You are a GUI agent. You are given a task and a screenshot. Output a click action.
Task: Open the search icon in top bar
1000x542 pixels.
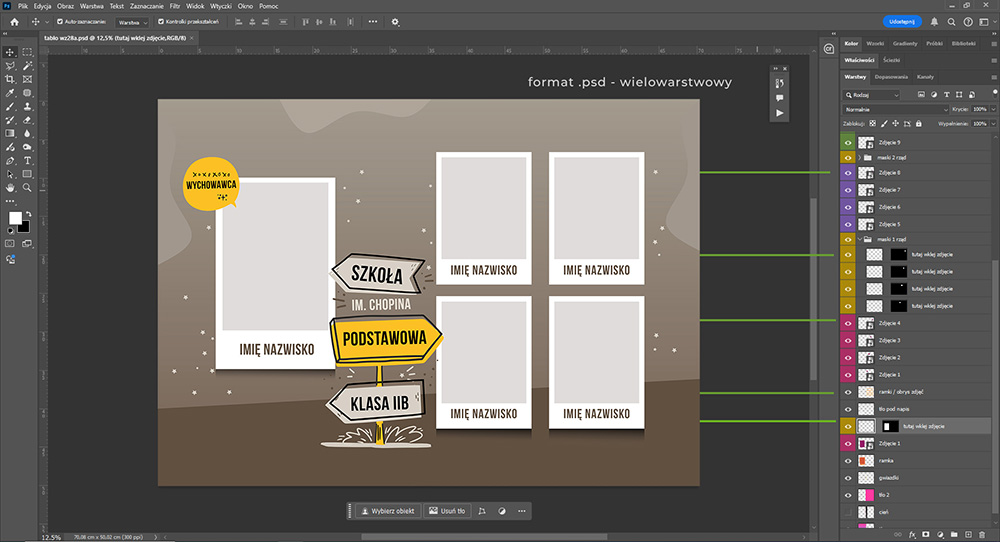pos(952,22)
